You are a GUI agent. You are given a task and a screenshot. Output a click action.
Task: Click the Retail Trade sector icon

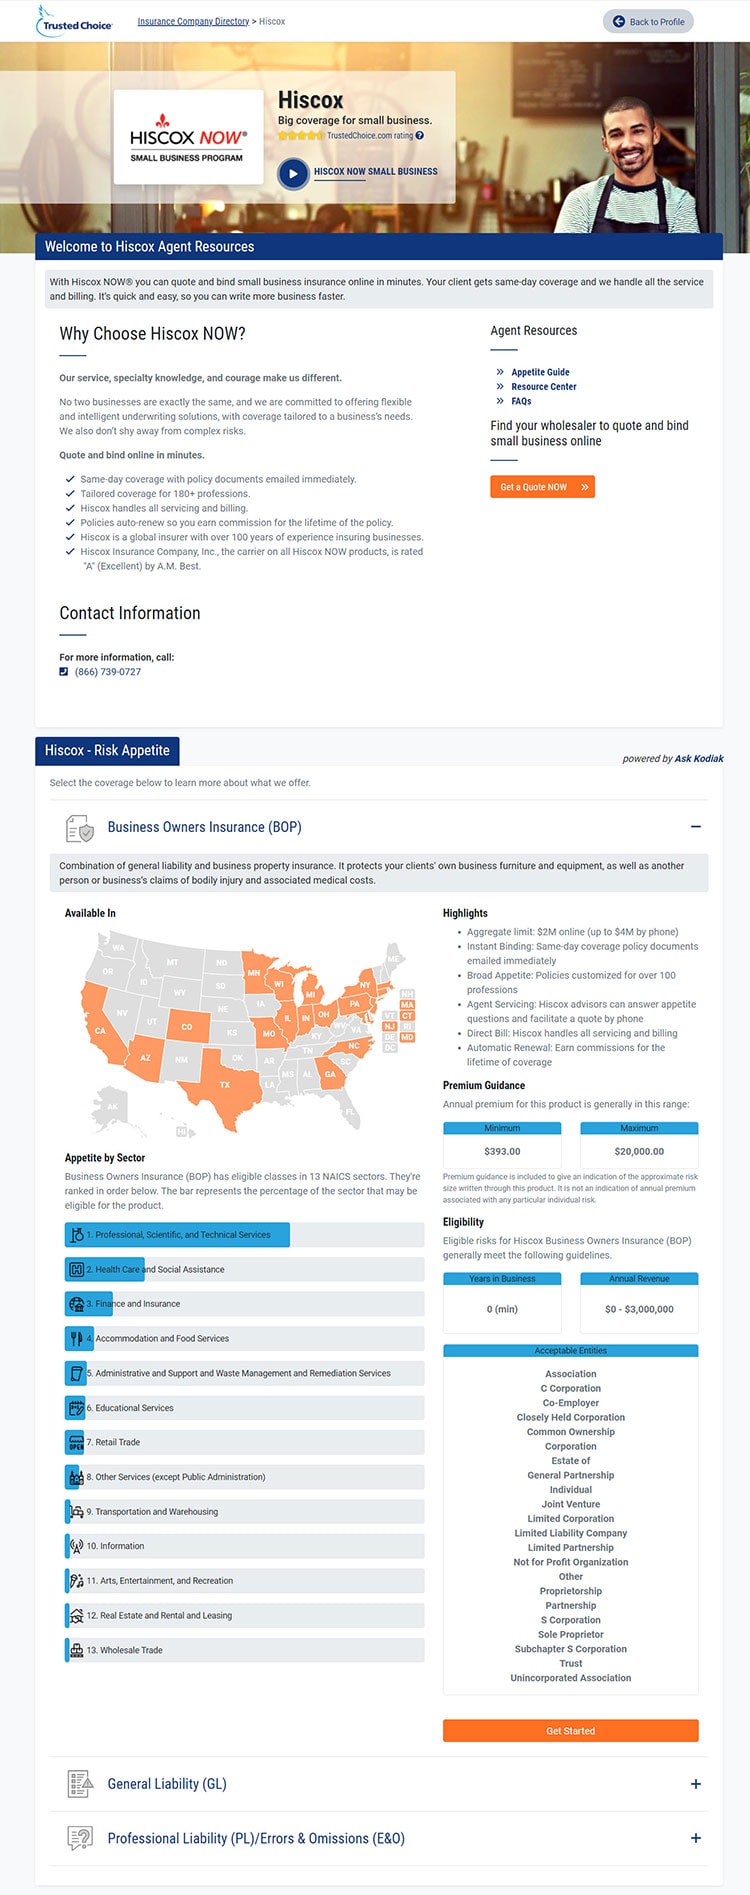[76, 1443]
